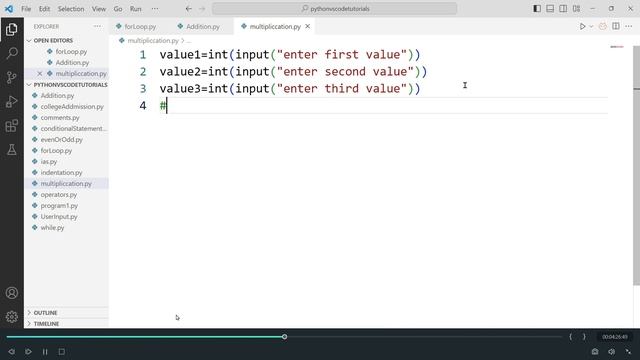640x360 pixels.
Task: Open the Manage gear settings icon
Action: pyautogui.click(x=12, y=317)
